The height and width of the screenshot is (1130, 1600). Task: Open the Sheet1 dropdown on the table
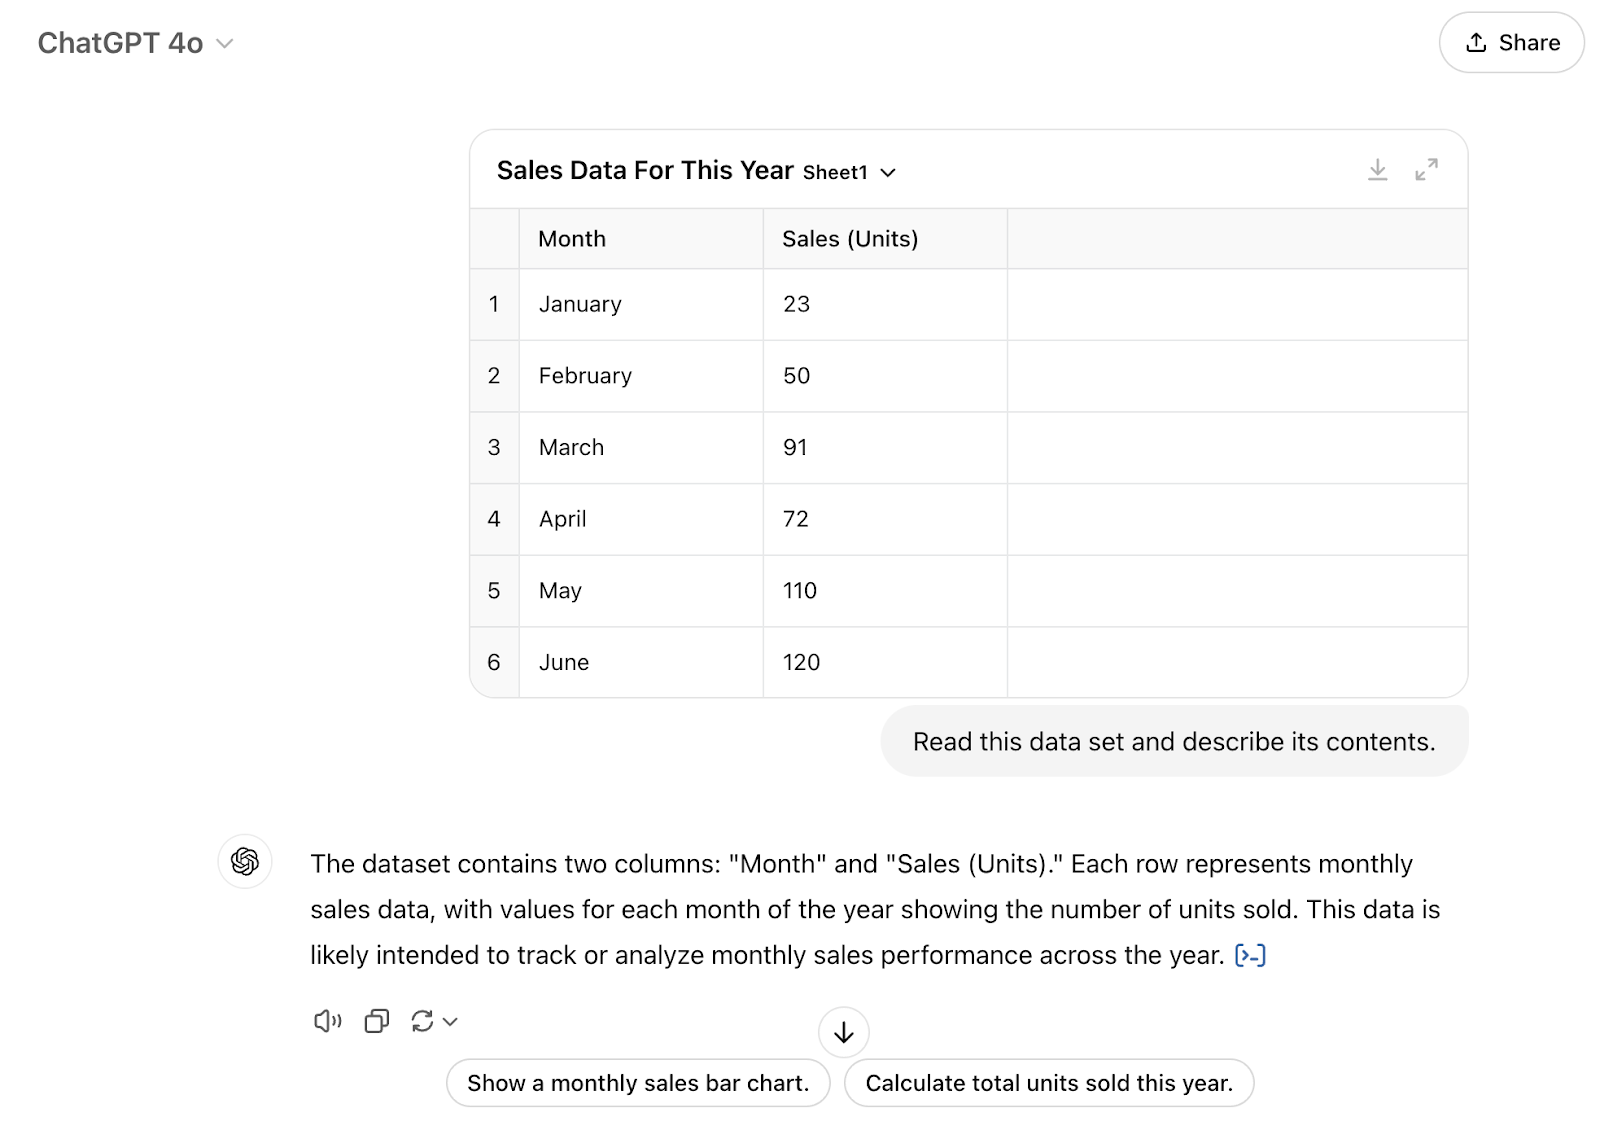[x=889, y=172]
